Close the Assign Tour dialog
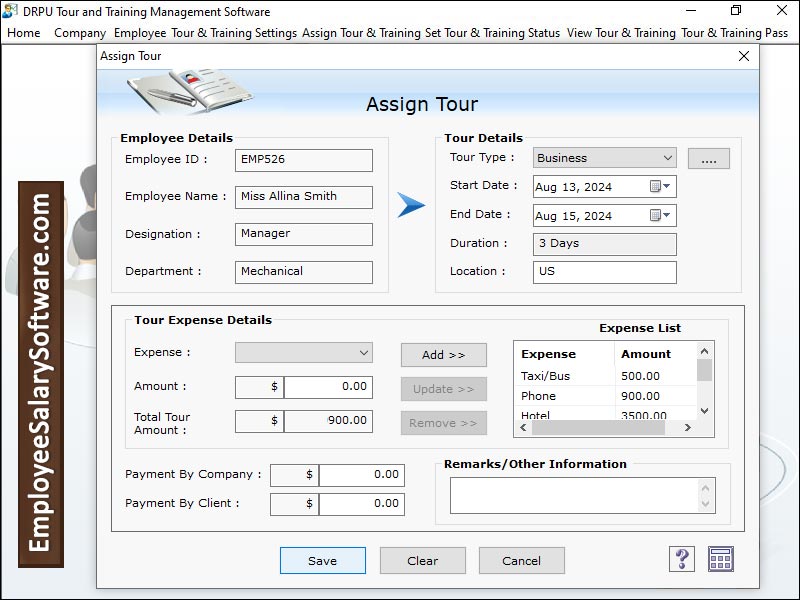Image resolution: width=800 pixels, height=600 pixels. click(x=743, y=57)
